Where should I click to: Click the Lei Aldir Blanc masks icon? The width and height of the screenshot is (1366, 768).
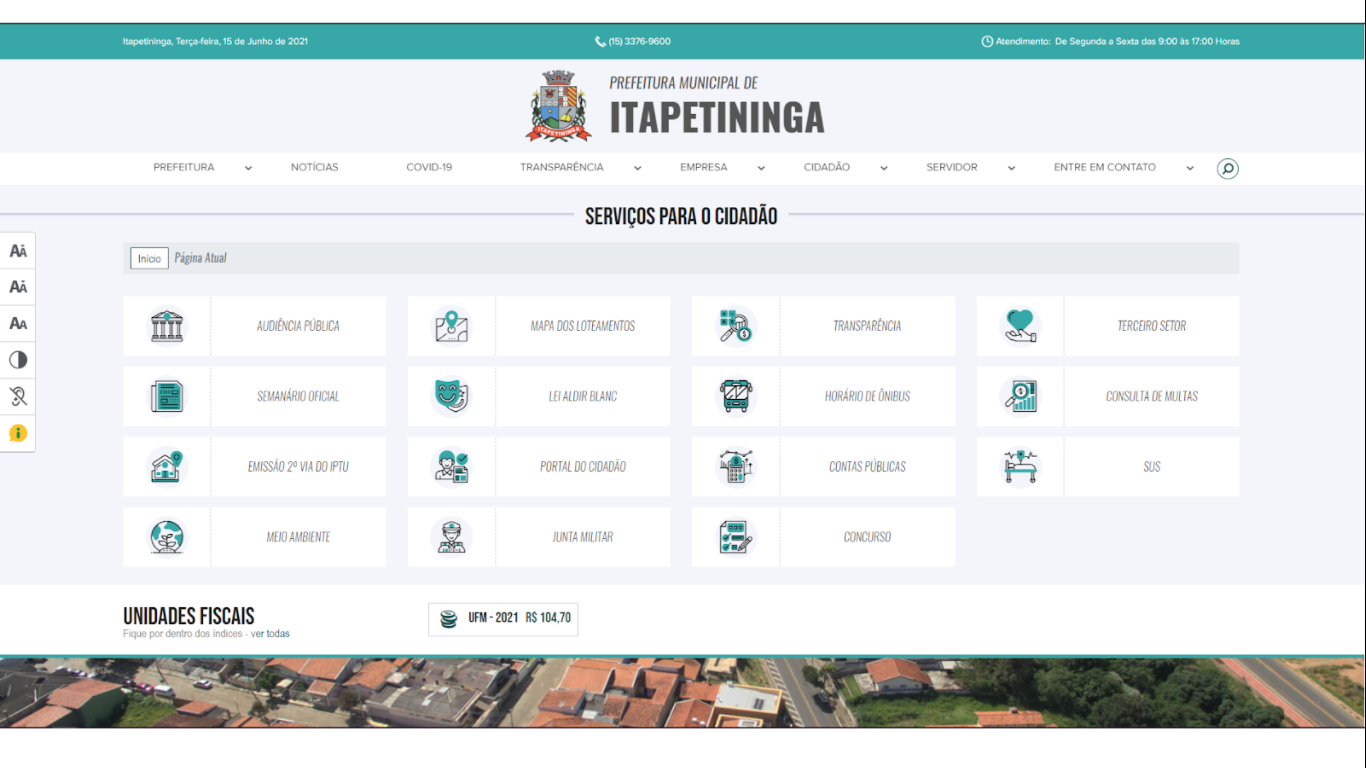click(451, 396)
